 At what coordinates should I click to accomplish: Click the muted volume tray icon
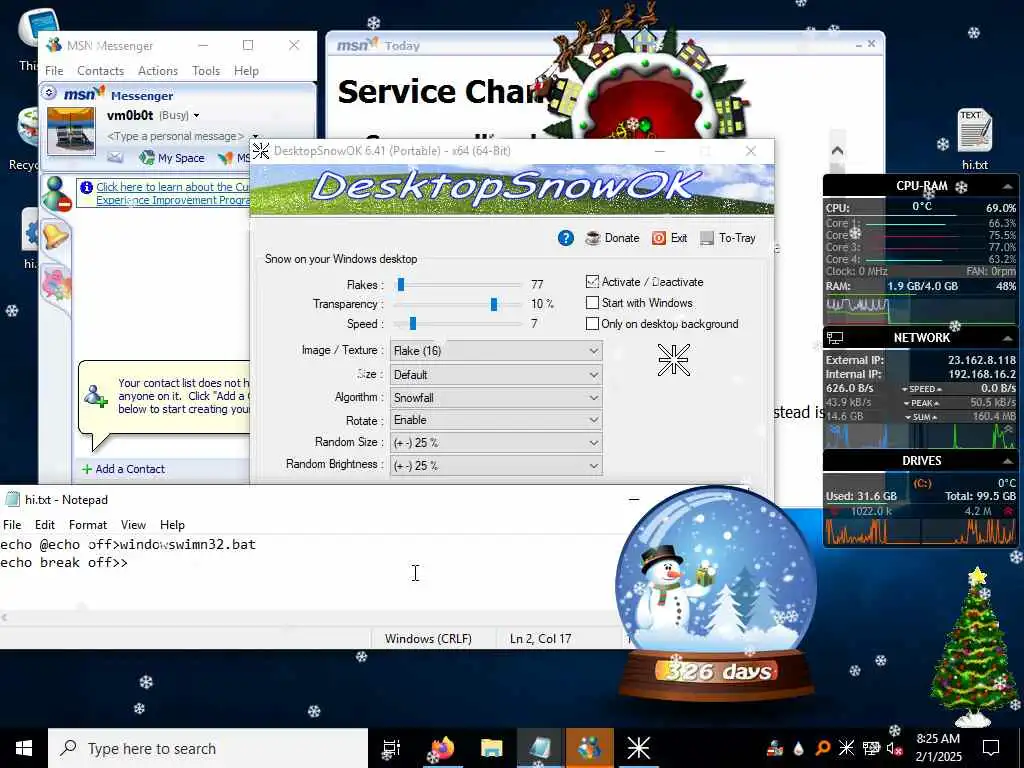[x=894, y=748]
